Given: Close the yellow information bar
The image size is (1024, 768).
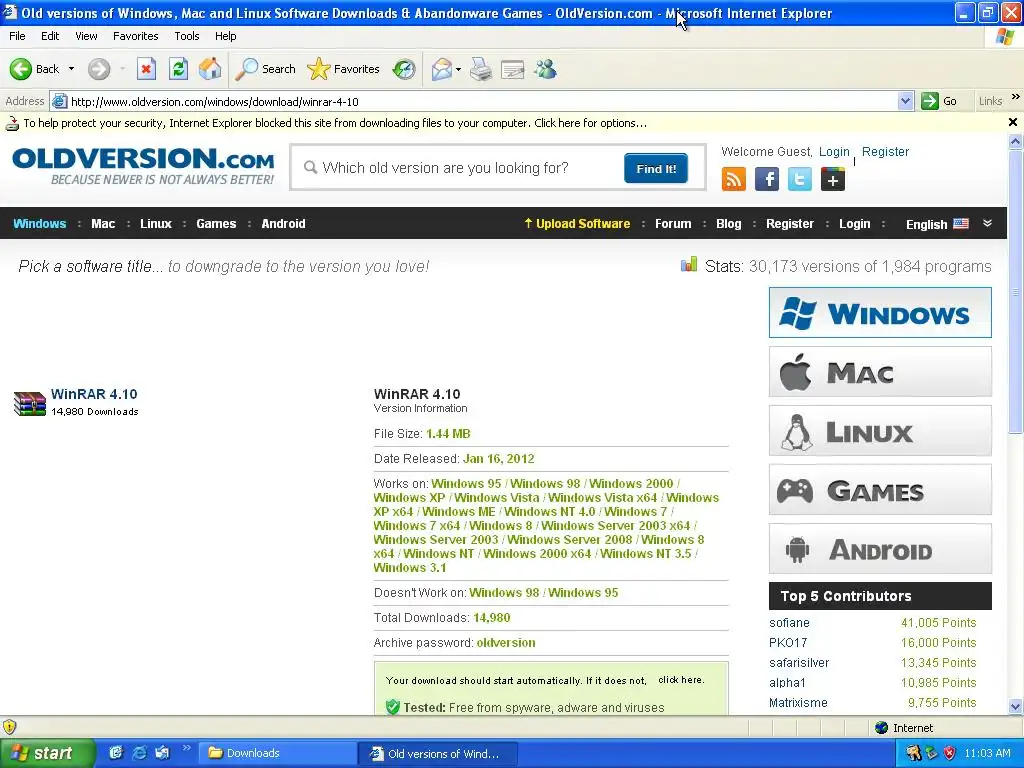Looking at the screenshot, I should [x=1013, y=122].
